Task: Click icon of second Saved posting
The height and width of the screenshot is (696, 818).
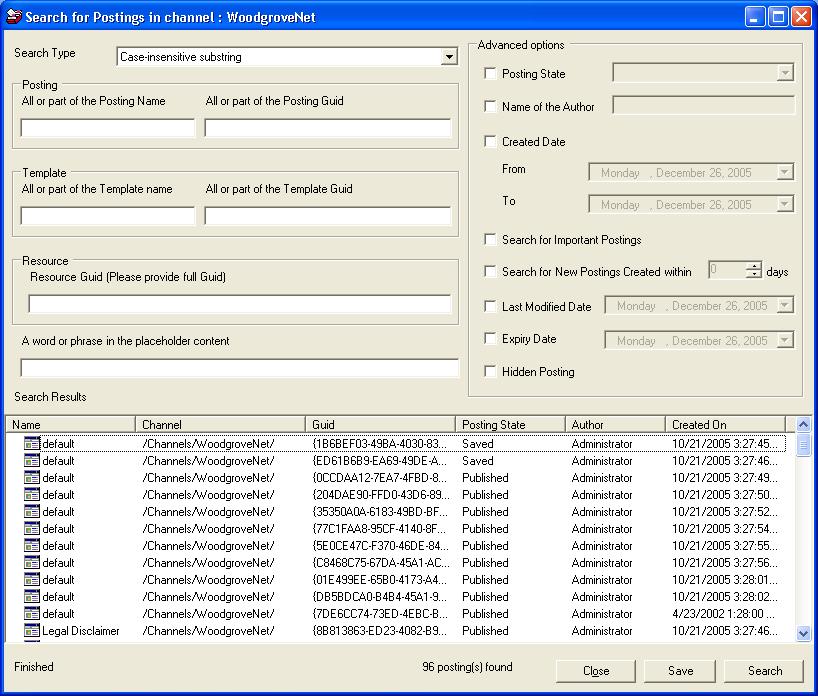Action: (32, 461)
